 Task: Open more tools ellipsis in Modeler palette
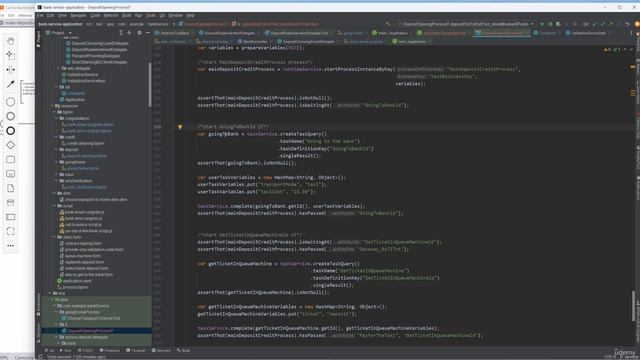[11, 246]
